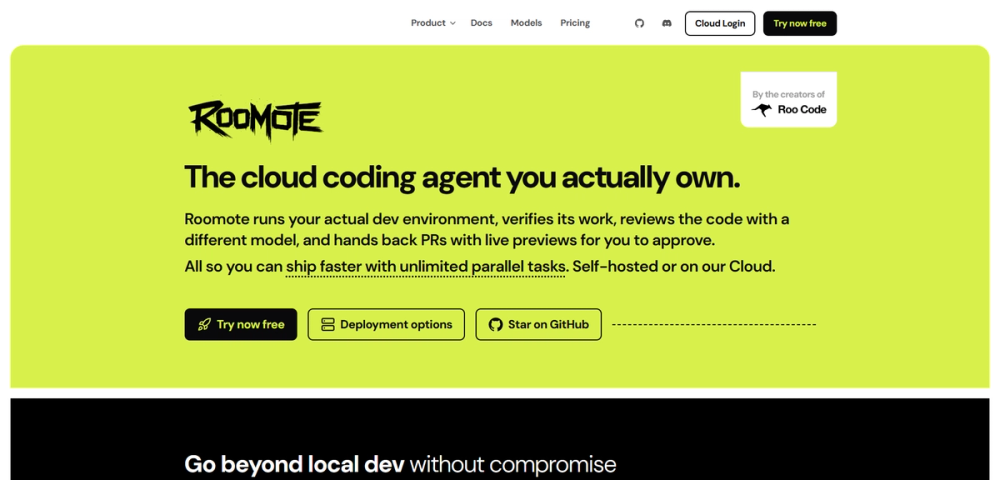
Task: Open the Pricing nav item
Action: coord(575,23)
